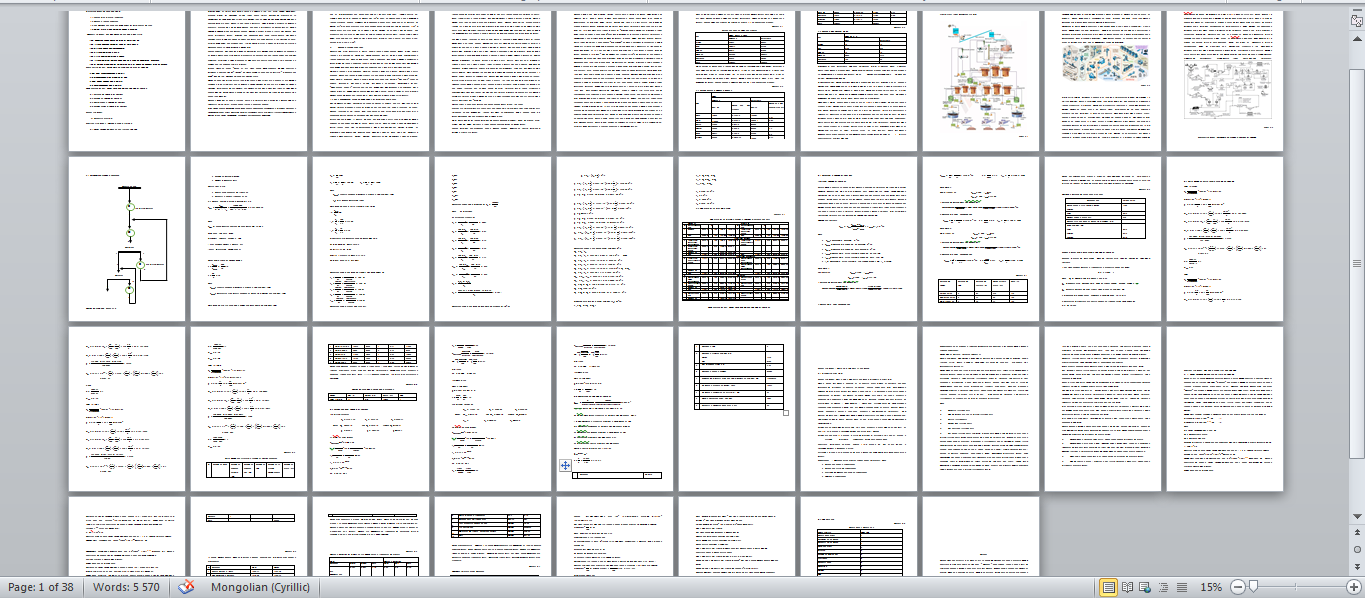Click the Page: 1 of 38 indicator
The width and height of the screenshot is (1365, 598).
click(41, 587)
